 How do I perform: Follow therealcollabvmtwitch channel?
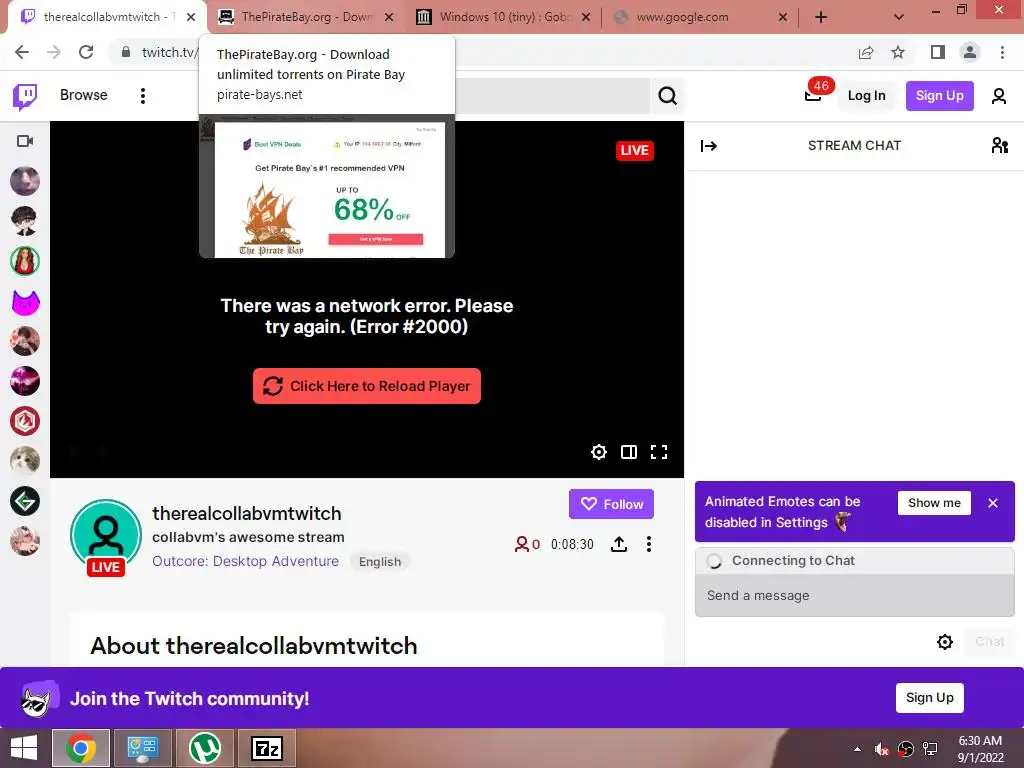(x=611, y=504)
